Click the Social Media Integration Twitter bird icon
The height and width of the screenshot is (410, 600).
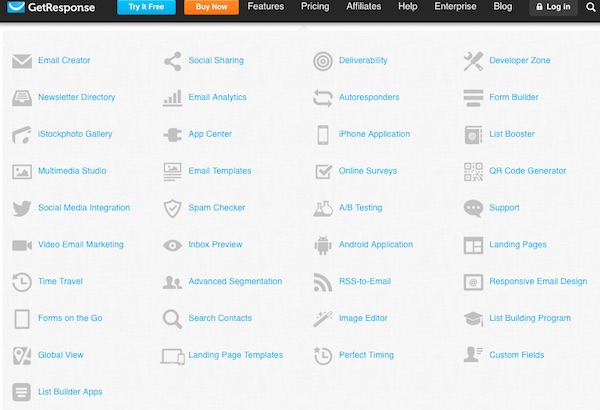[22, 208]
